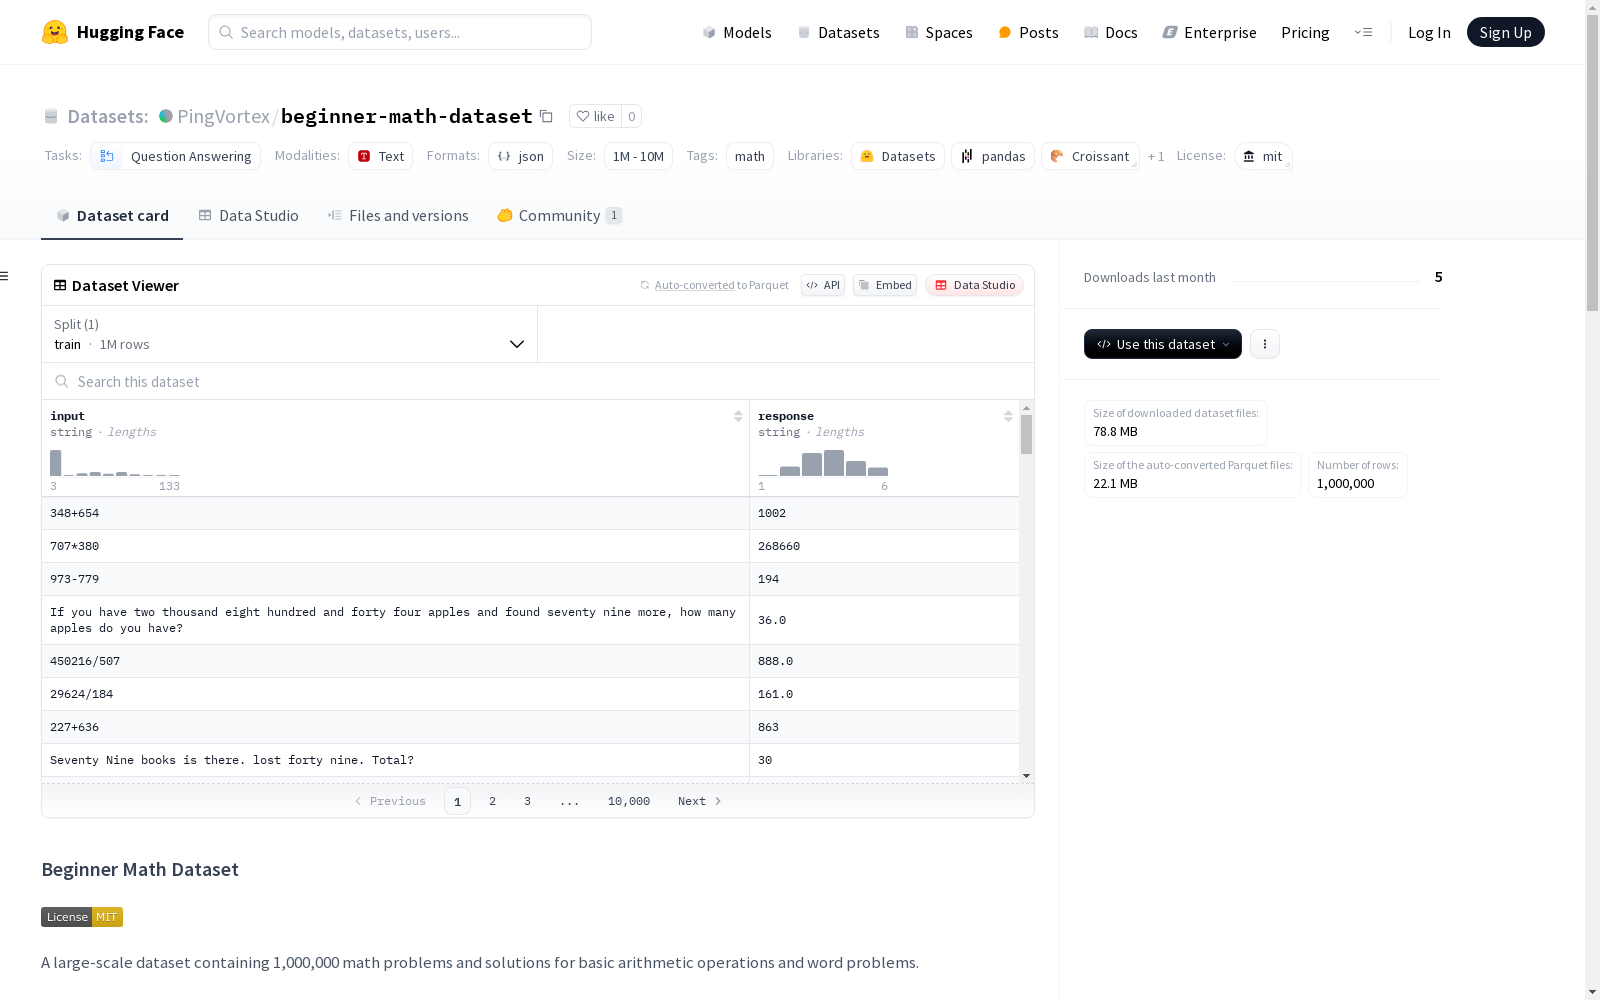The height and width of the screenshot is (1000, 1600).
Task: Click the Hugging Face logo icon
Action: [55, 32]
